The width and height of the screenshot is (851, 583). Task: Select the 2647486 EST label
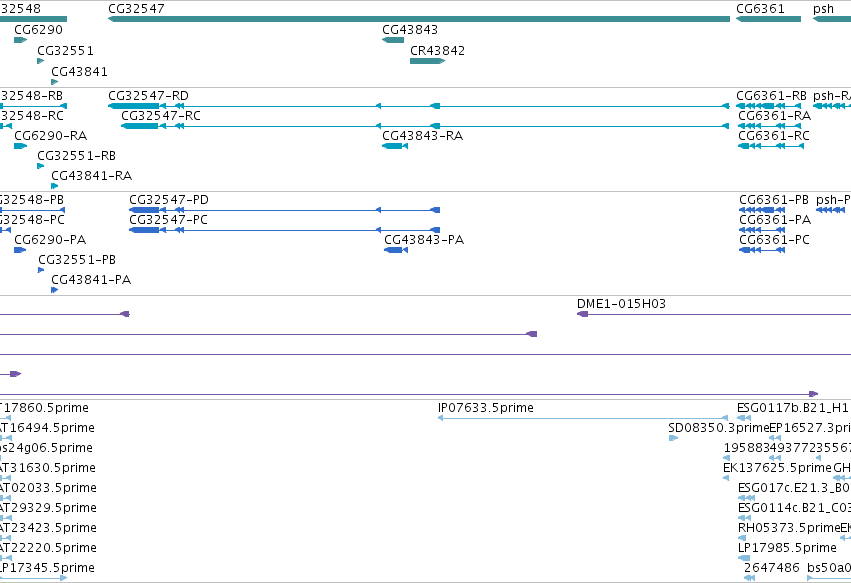(771, 568)
